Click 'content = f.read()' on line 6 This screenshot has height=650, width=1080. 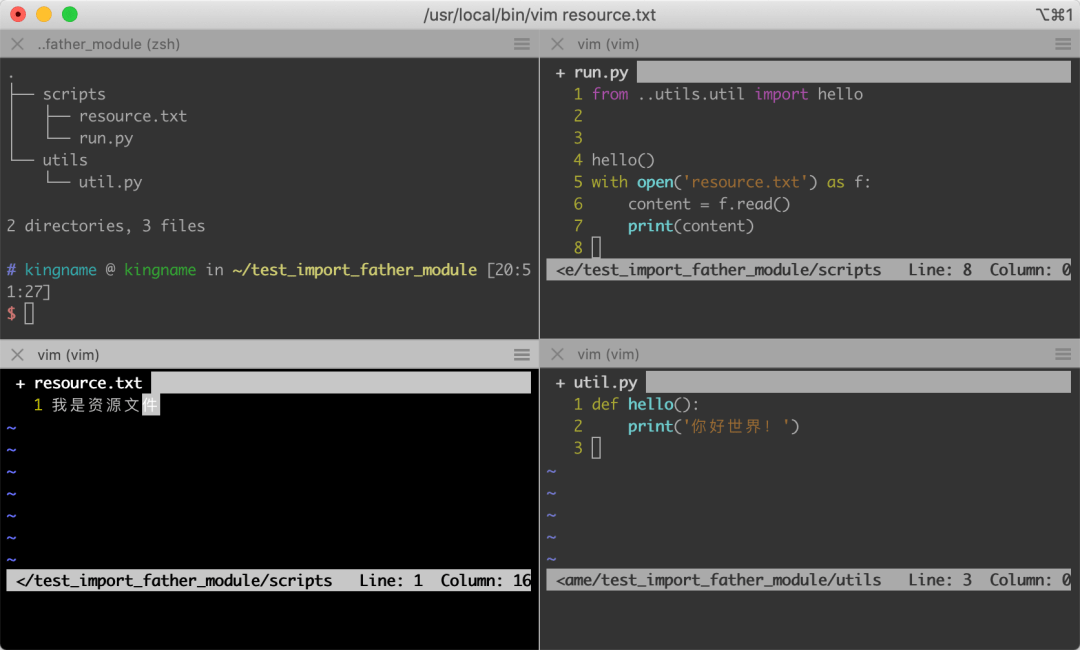[x=709, y=205]
